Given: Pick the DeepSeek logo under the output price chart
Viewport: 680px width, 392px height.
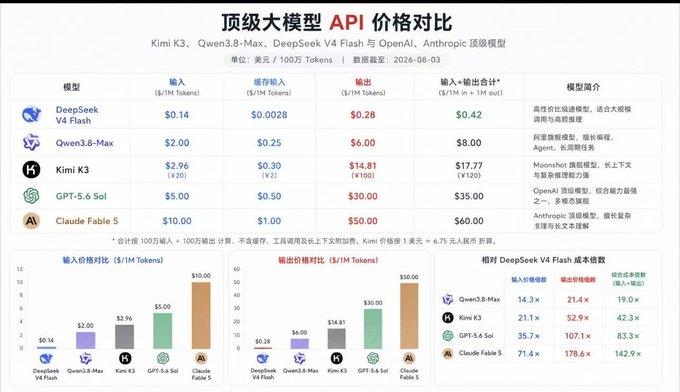Looking at the screenshot, I should [x=263, y=359].
